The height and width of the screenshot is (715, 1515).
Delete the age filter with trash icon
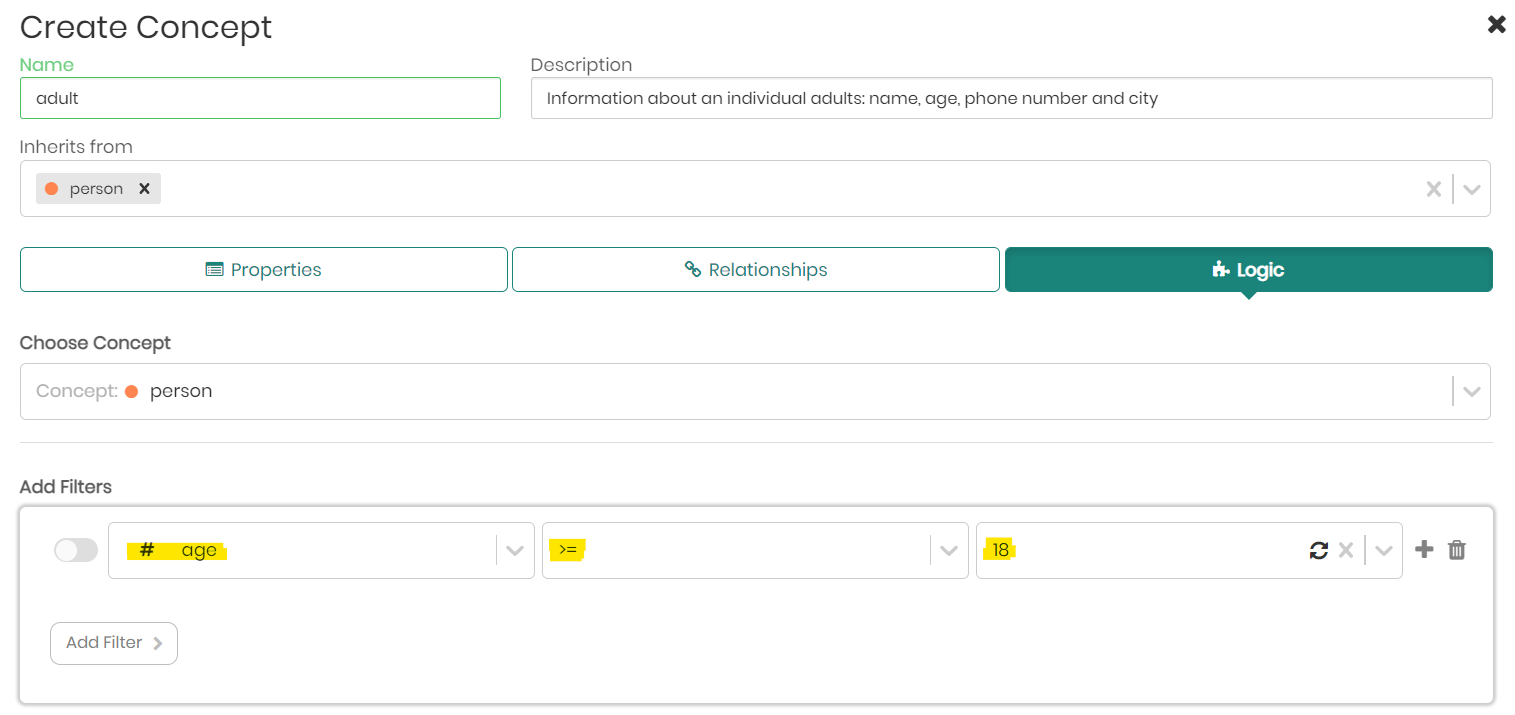[x=1457, y=550]
